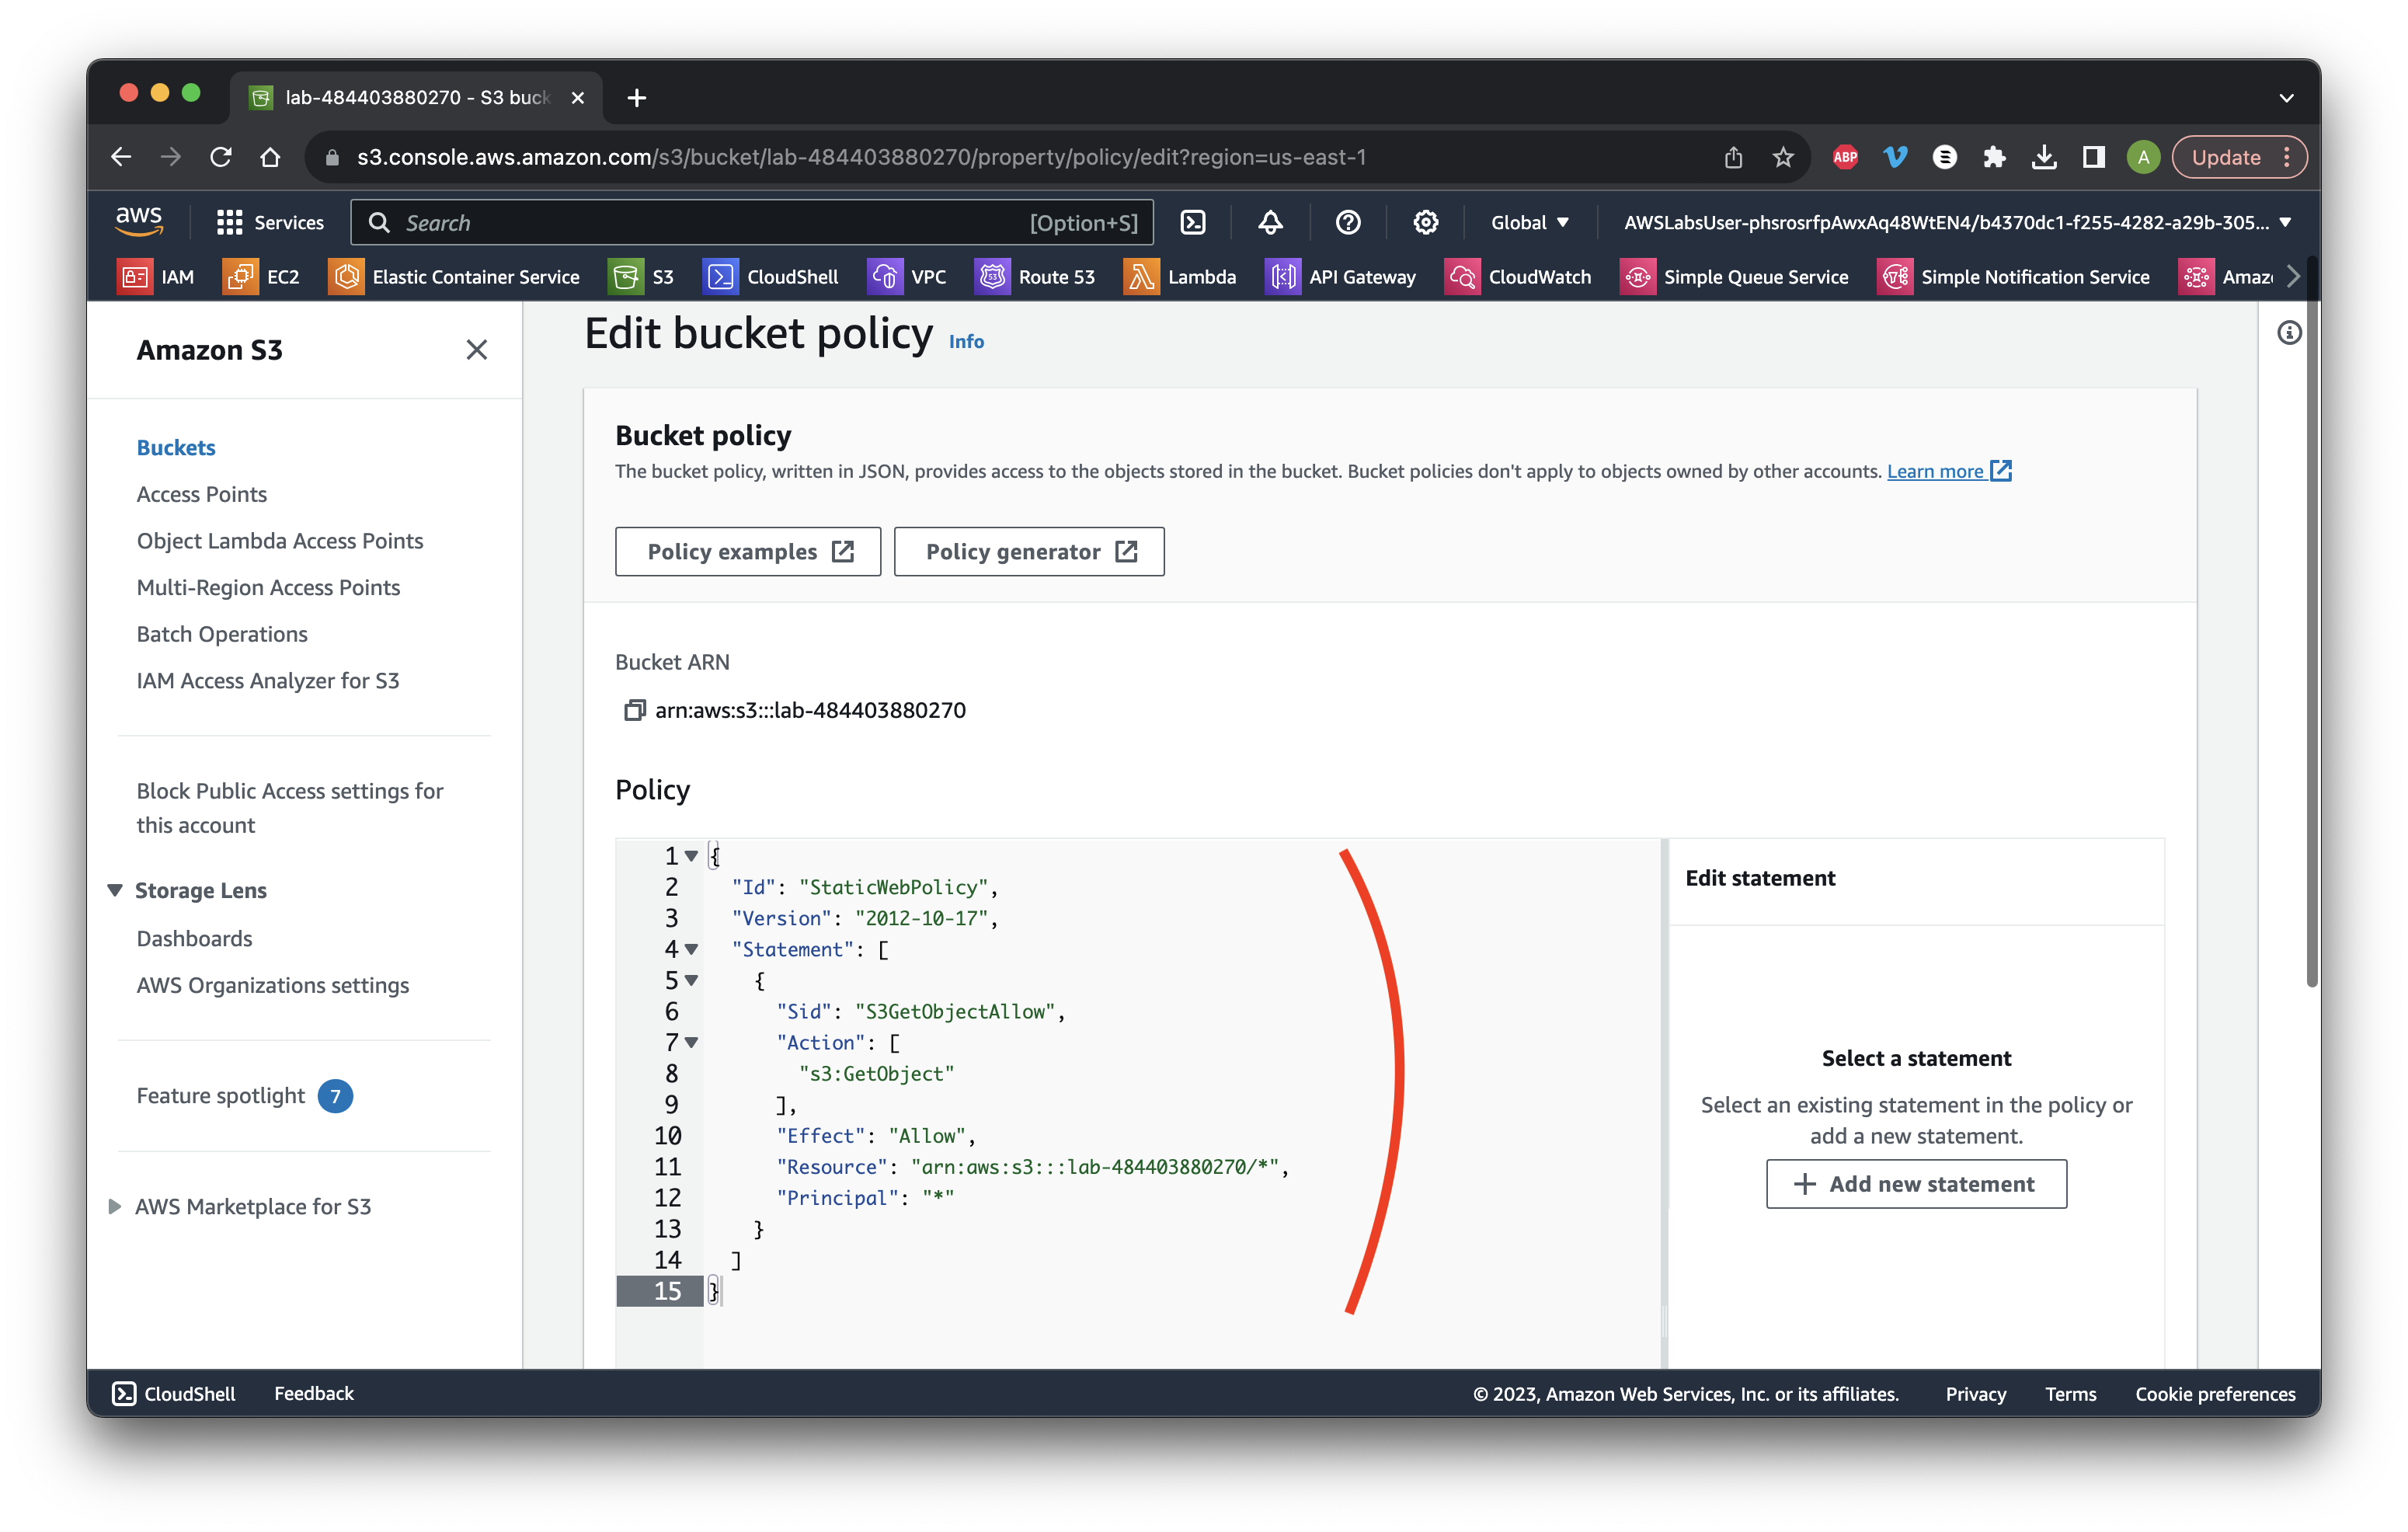The height and width of the screenshot is (1532, 2408).
Task: Open the notifications bell icon
Action: (x=1270, y=223)
